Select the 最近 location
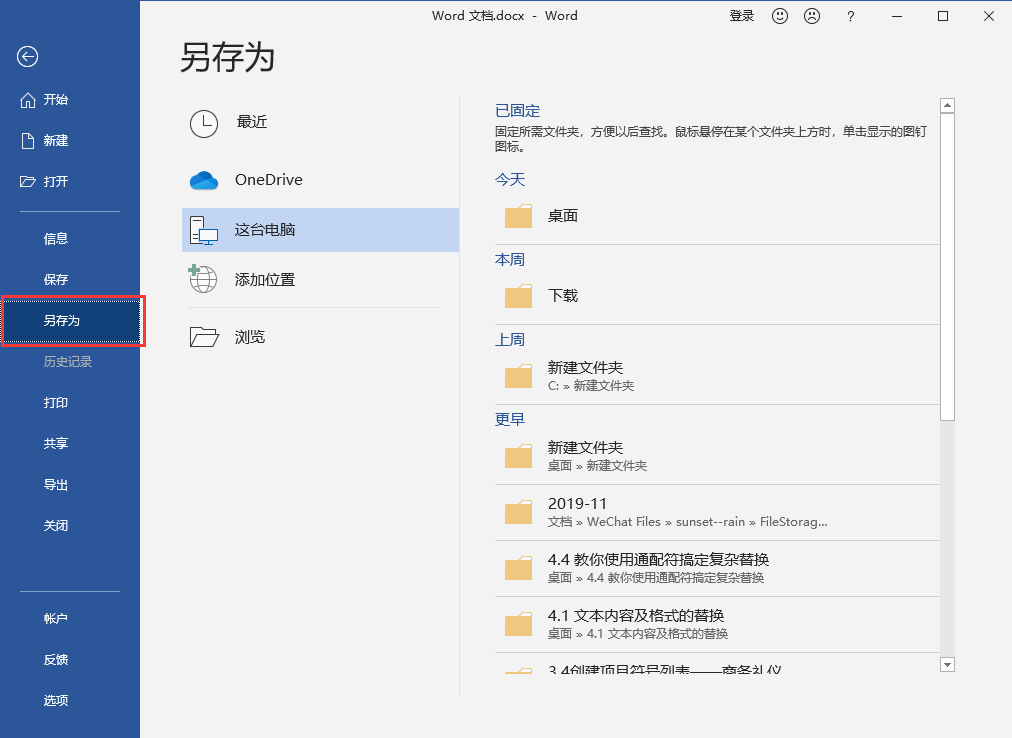 point(252,122)
